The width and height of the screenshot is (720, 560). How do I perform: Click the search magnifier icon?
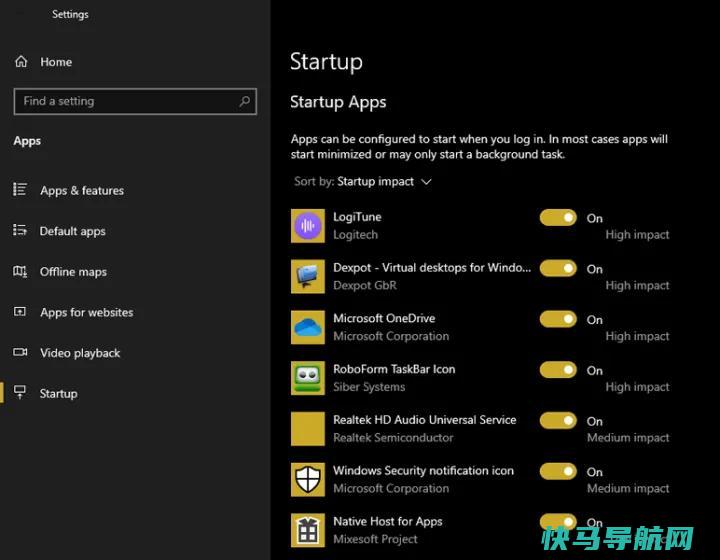point(245,101)
